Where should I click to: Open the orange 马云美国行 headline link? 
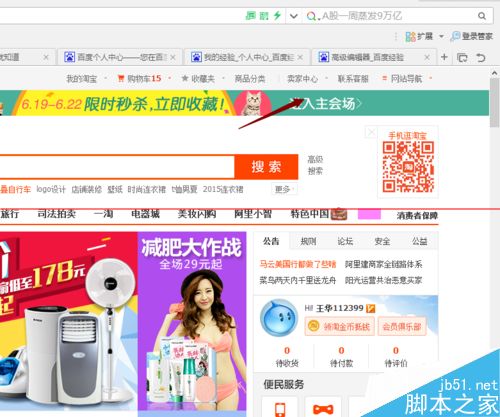click(298, 264)
